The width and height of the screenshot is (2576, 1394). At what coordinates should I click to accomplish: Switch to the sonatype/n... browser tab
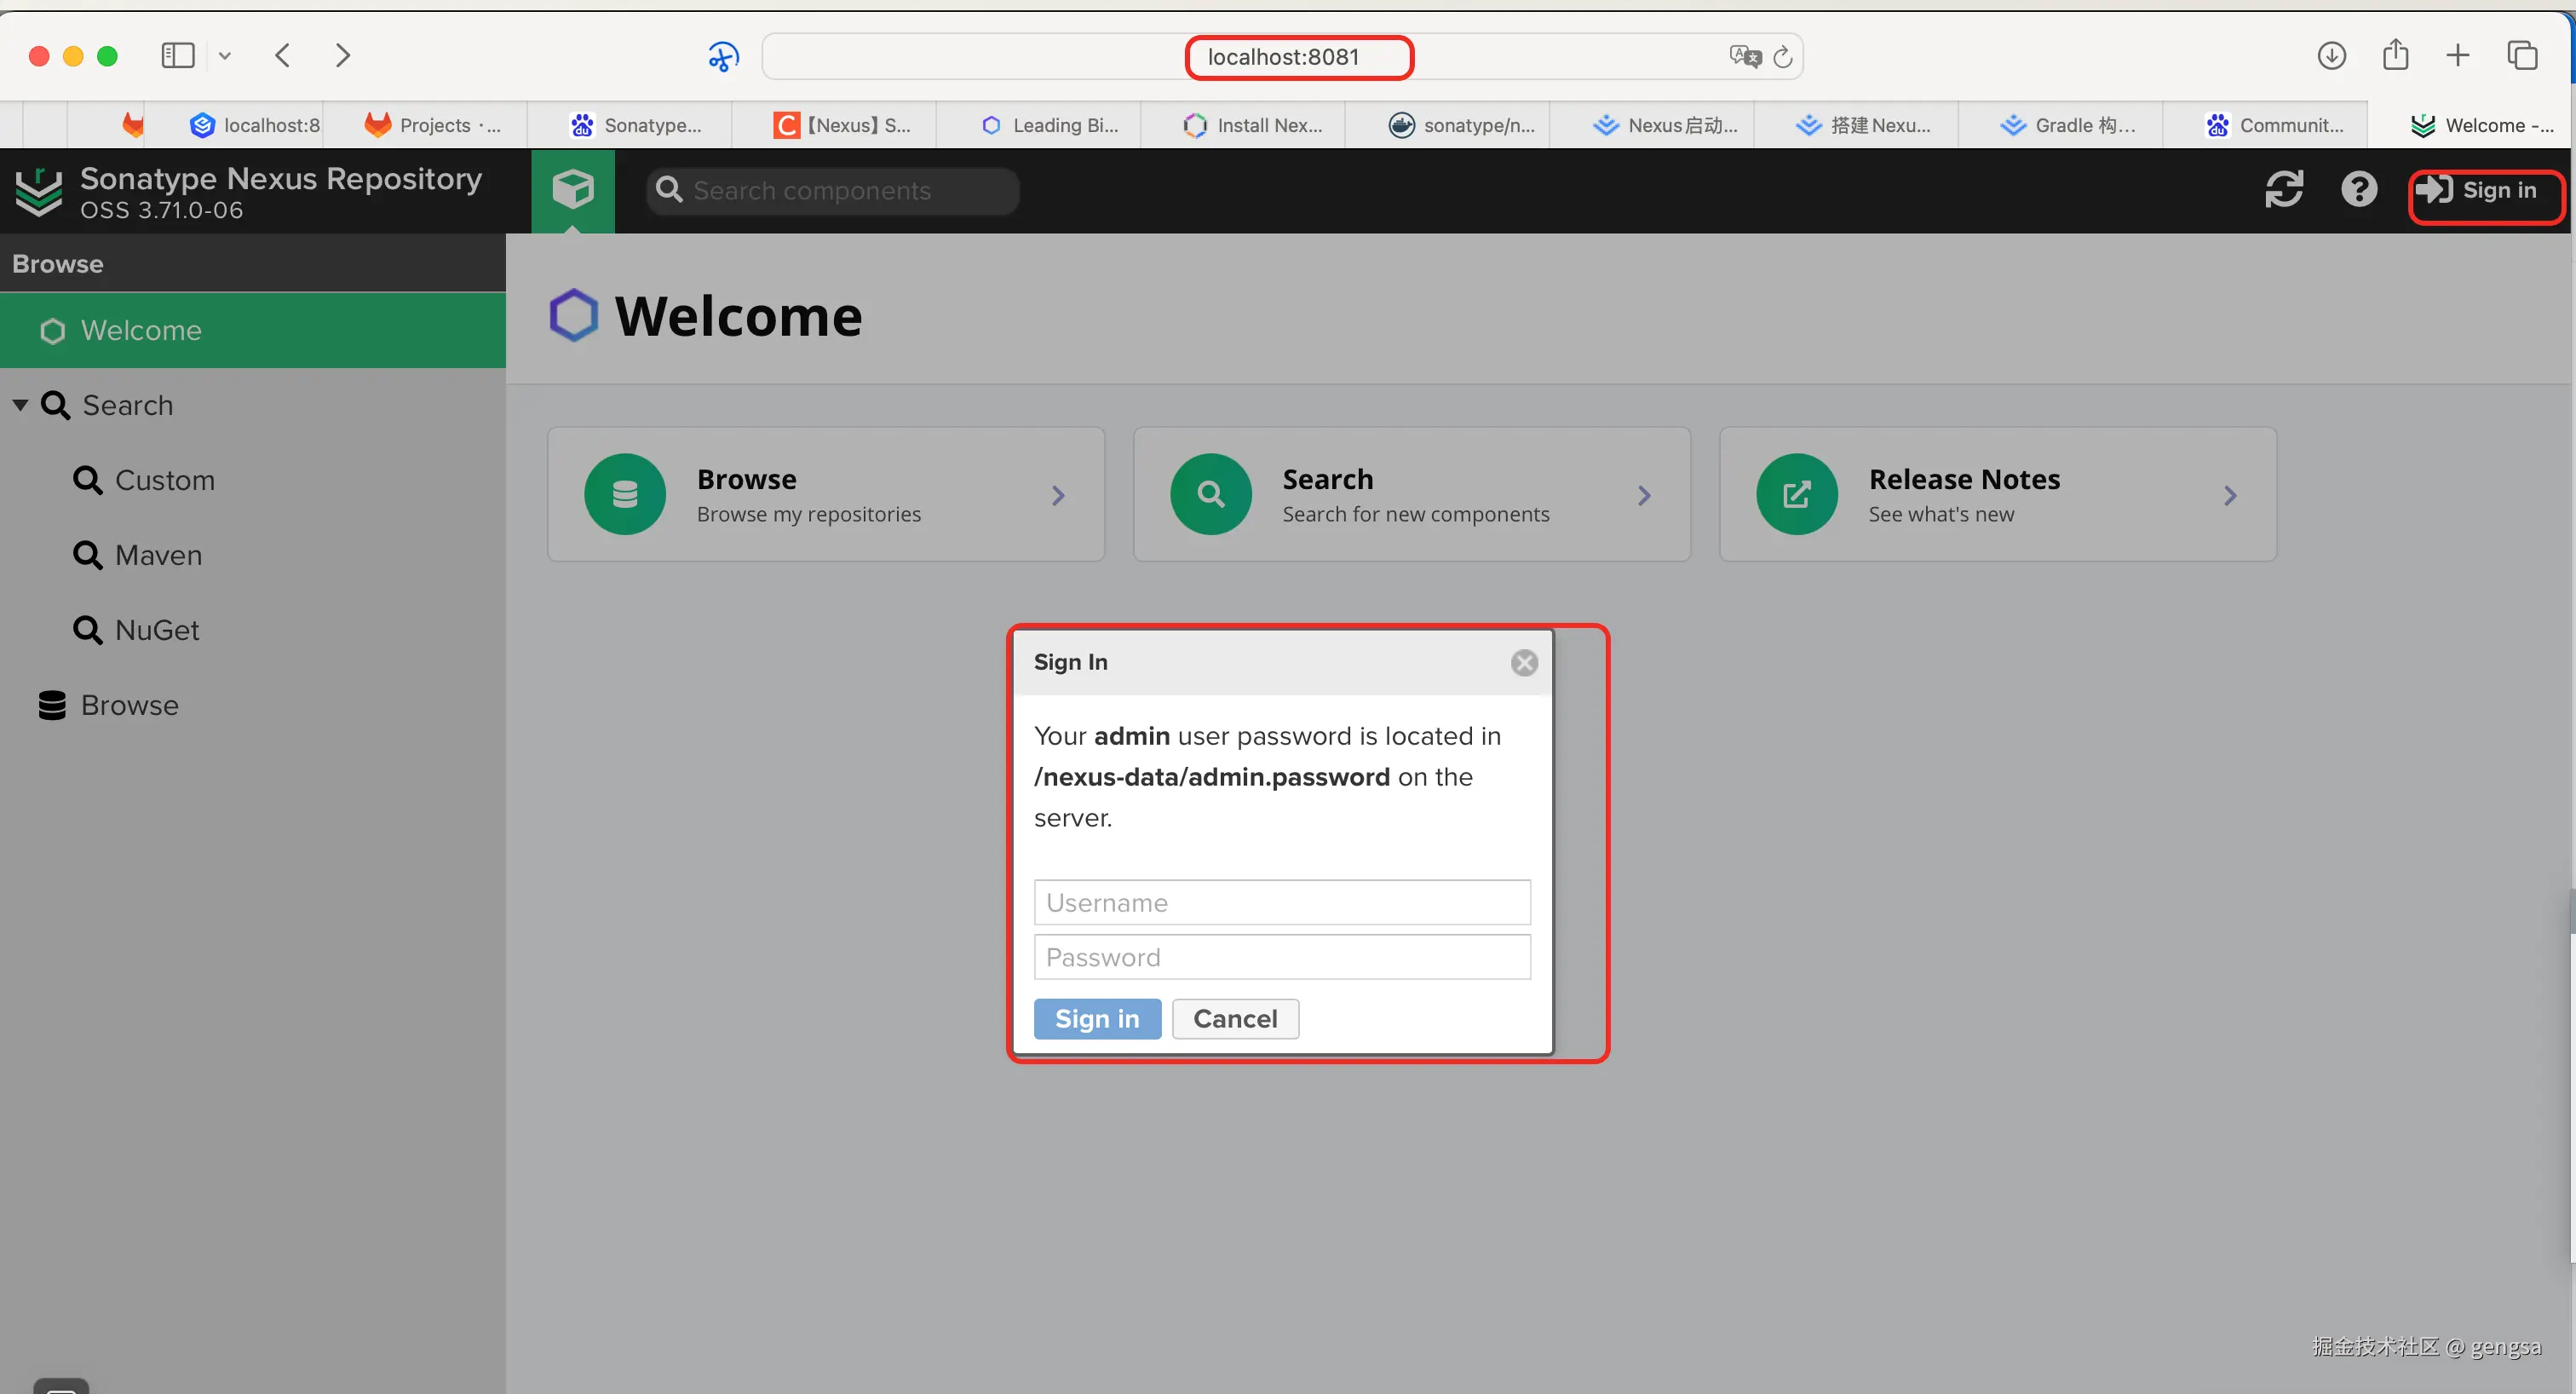point(1461,125)
